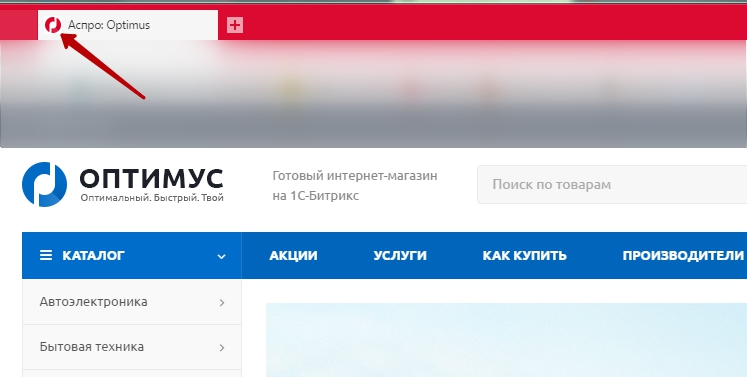Open a new tab with the plus button
Image resolution: width=747 pixels, height=377 pixels.
(x=235, y=25)
